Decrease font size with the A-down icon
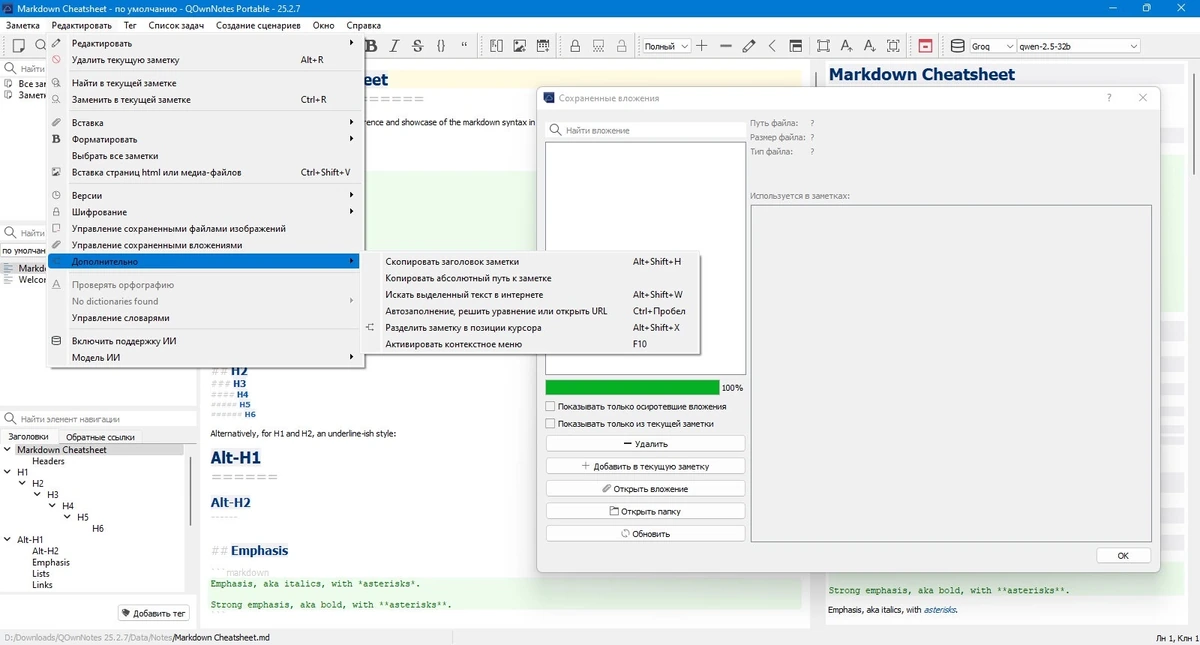The width and height of the screenshot is (1200, 645). tap(870, 46)
